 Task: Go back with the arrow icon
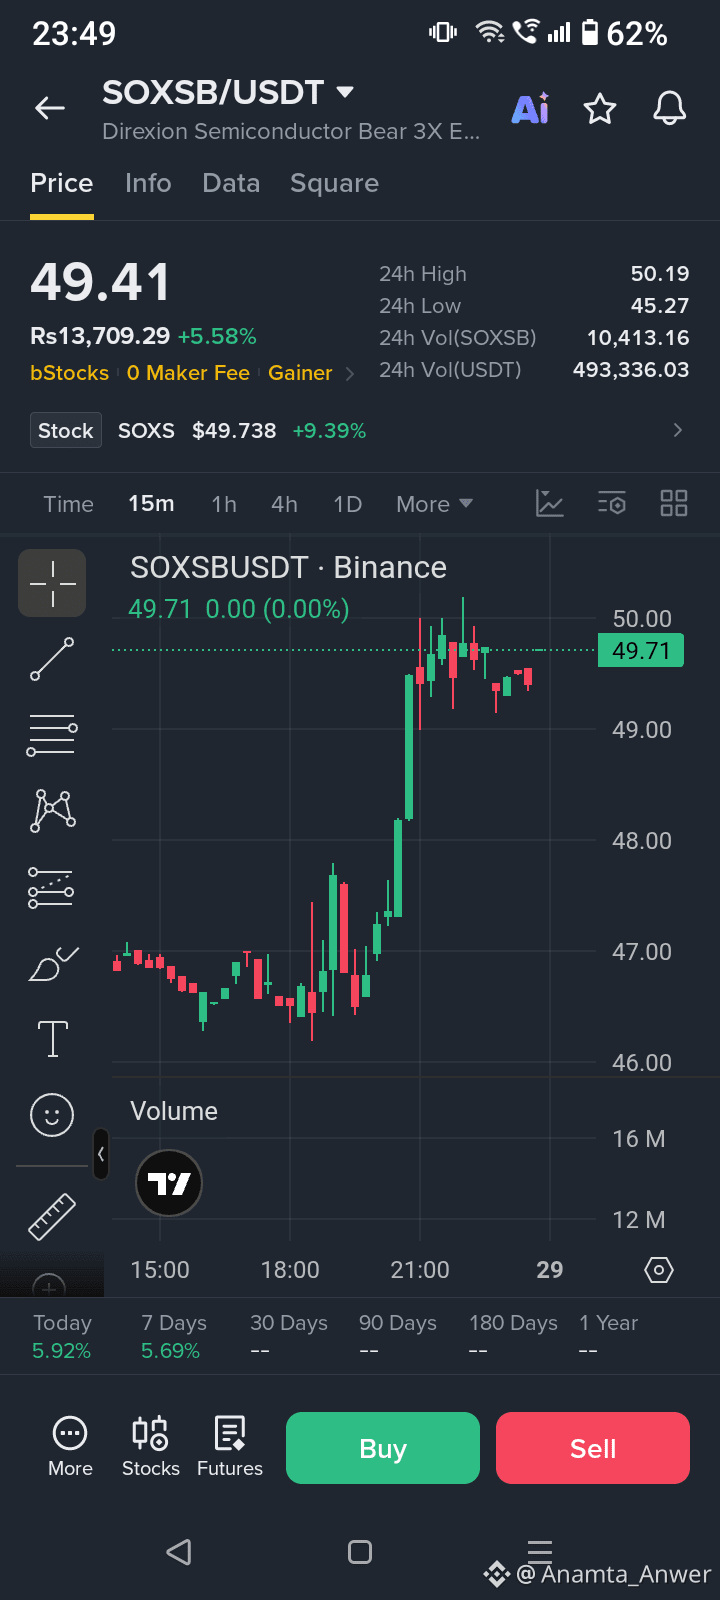click(50, 108)
